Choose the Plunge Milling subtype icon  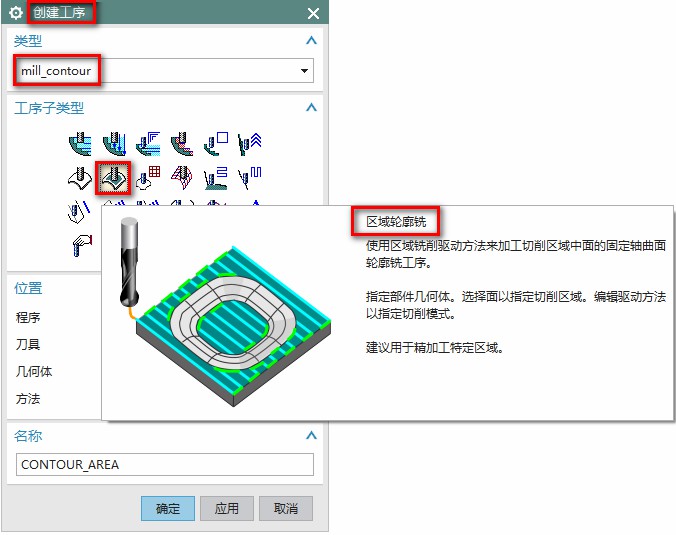114,144
